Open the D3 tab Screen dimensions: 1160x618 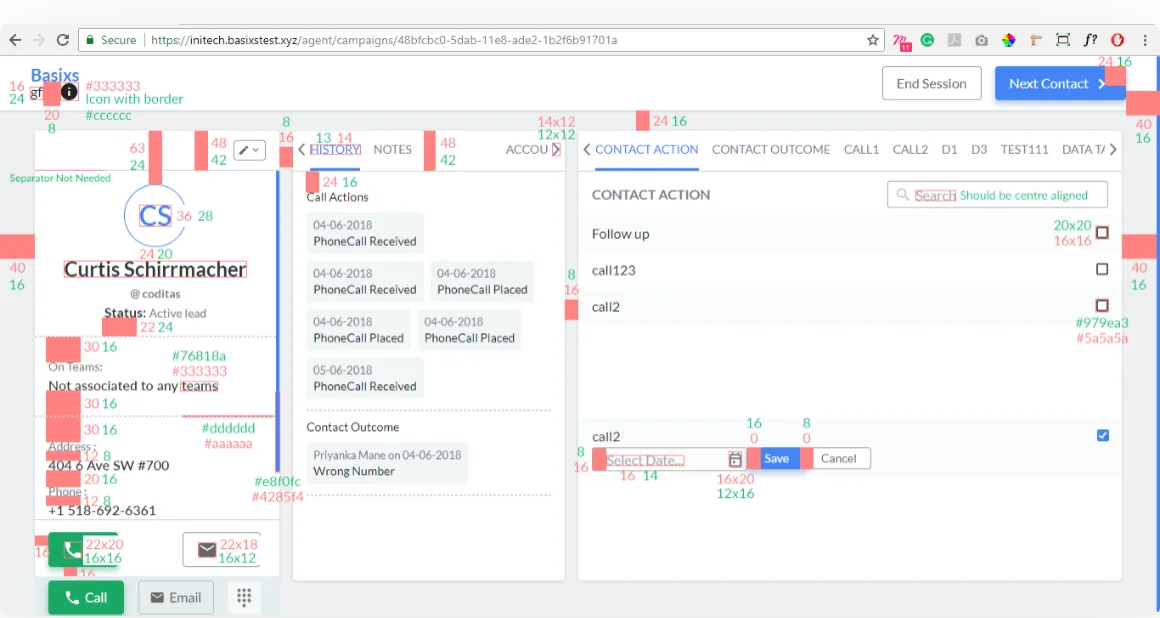tap(979, 150)
